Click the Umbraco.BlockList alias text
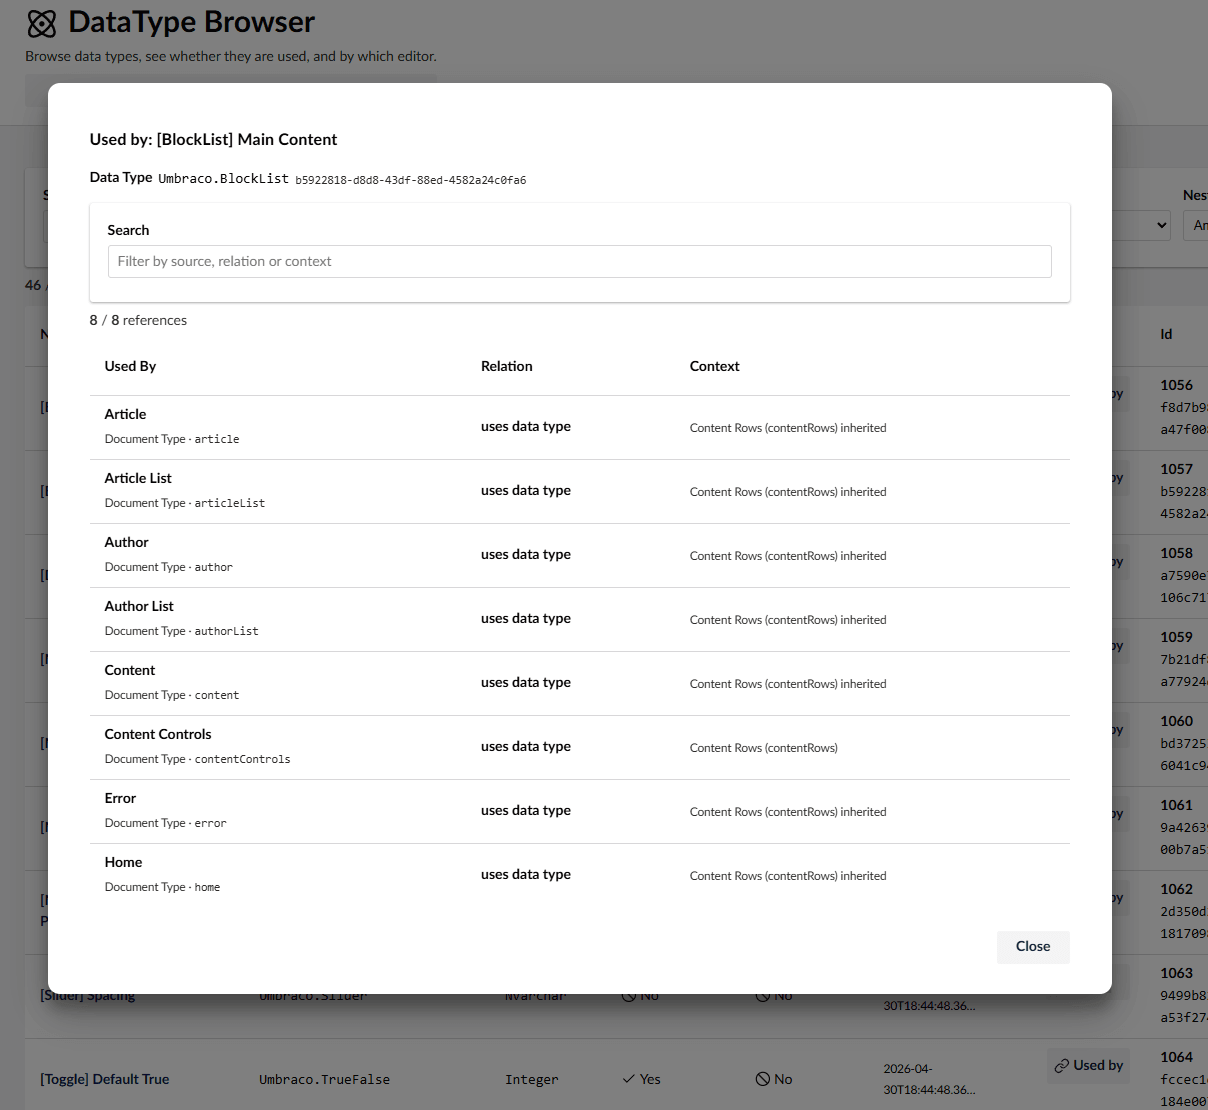 coord(223,178)
